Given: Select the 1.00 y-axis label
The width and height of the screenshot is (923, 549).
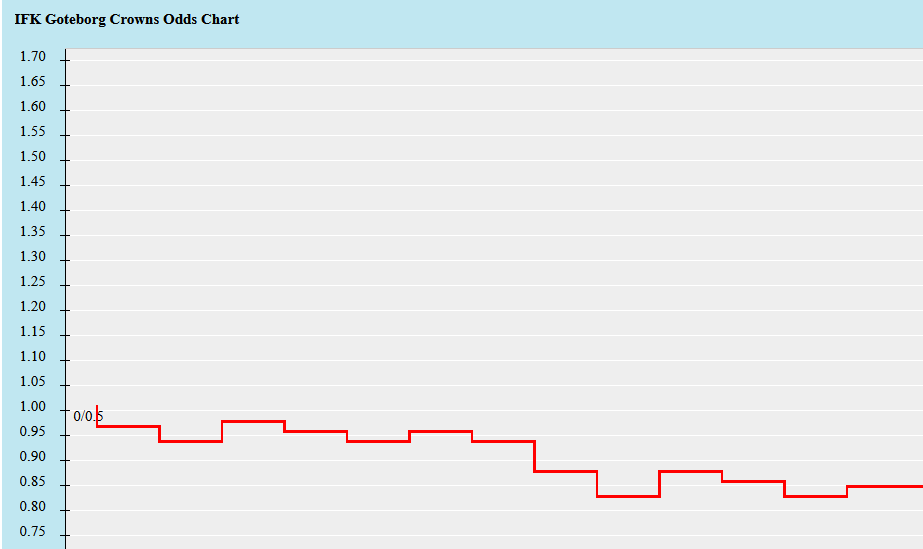Looking at the screenshot, I should pos(32,407).
